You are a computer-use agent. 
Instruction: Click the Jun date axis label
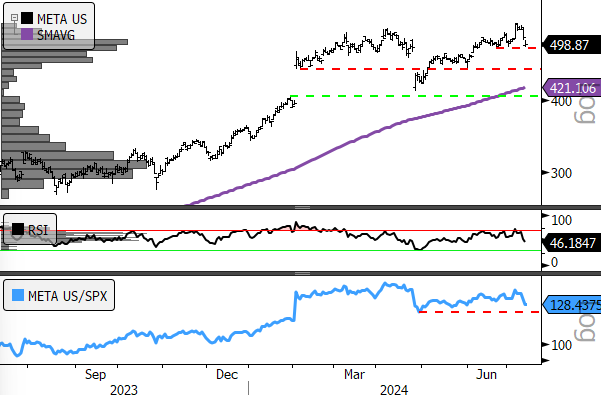click(486, 374)
